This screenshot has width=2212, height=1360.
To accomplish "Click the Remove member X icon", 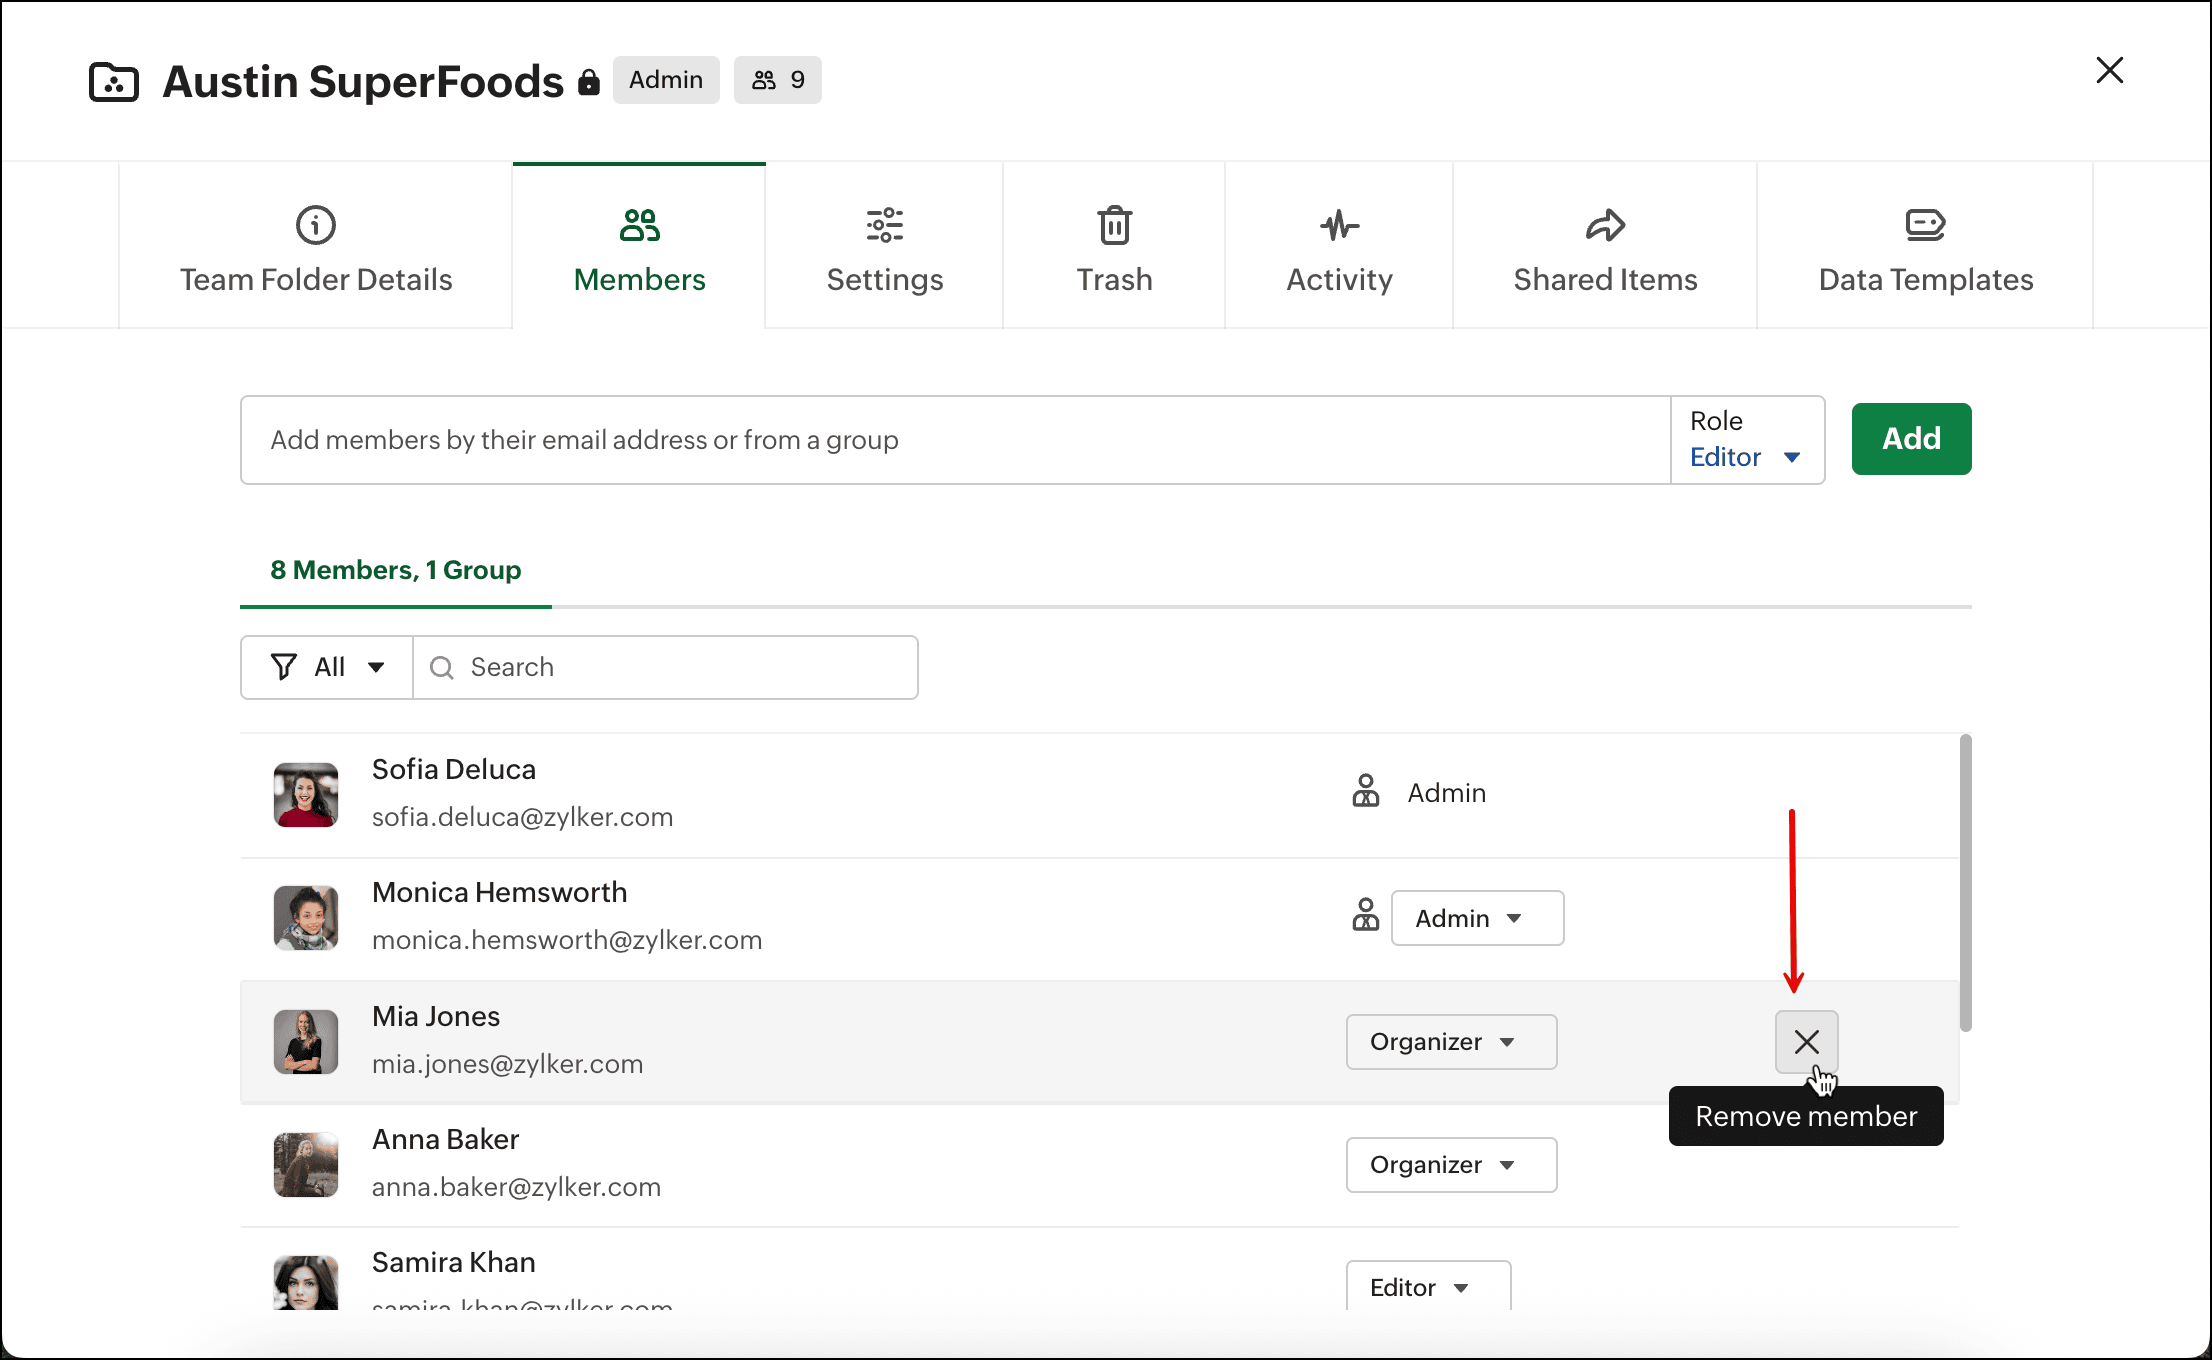I will (1806, 1041).
